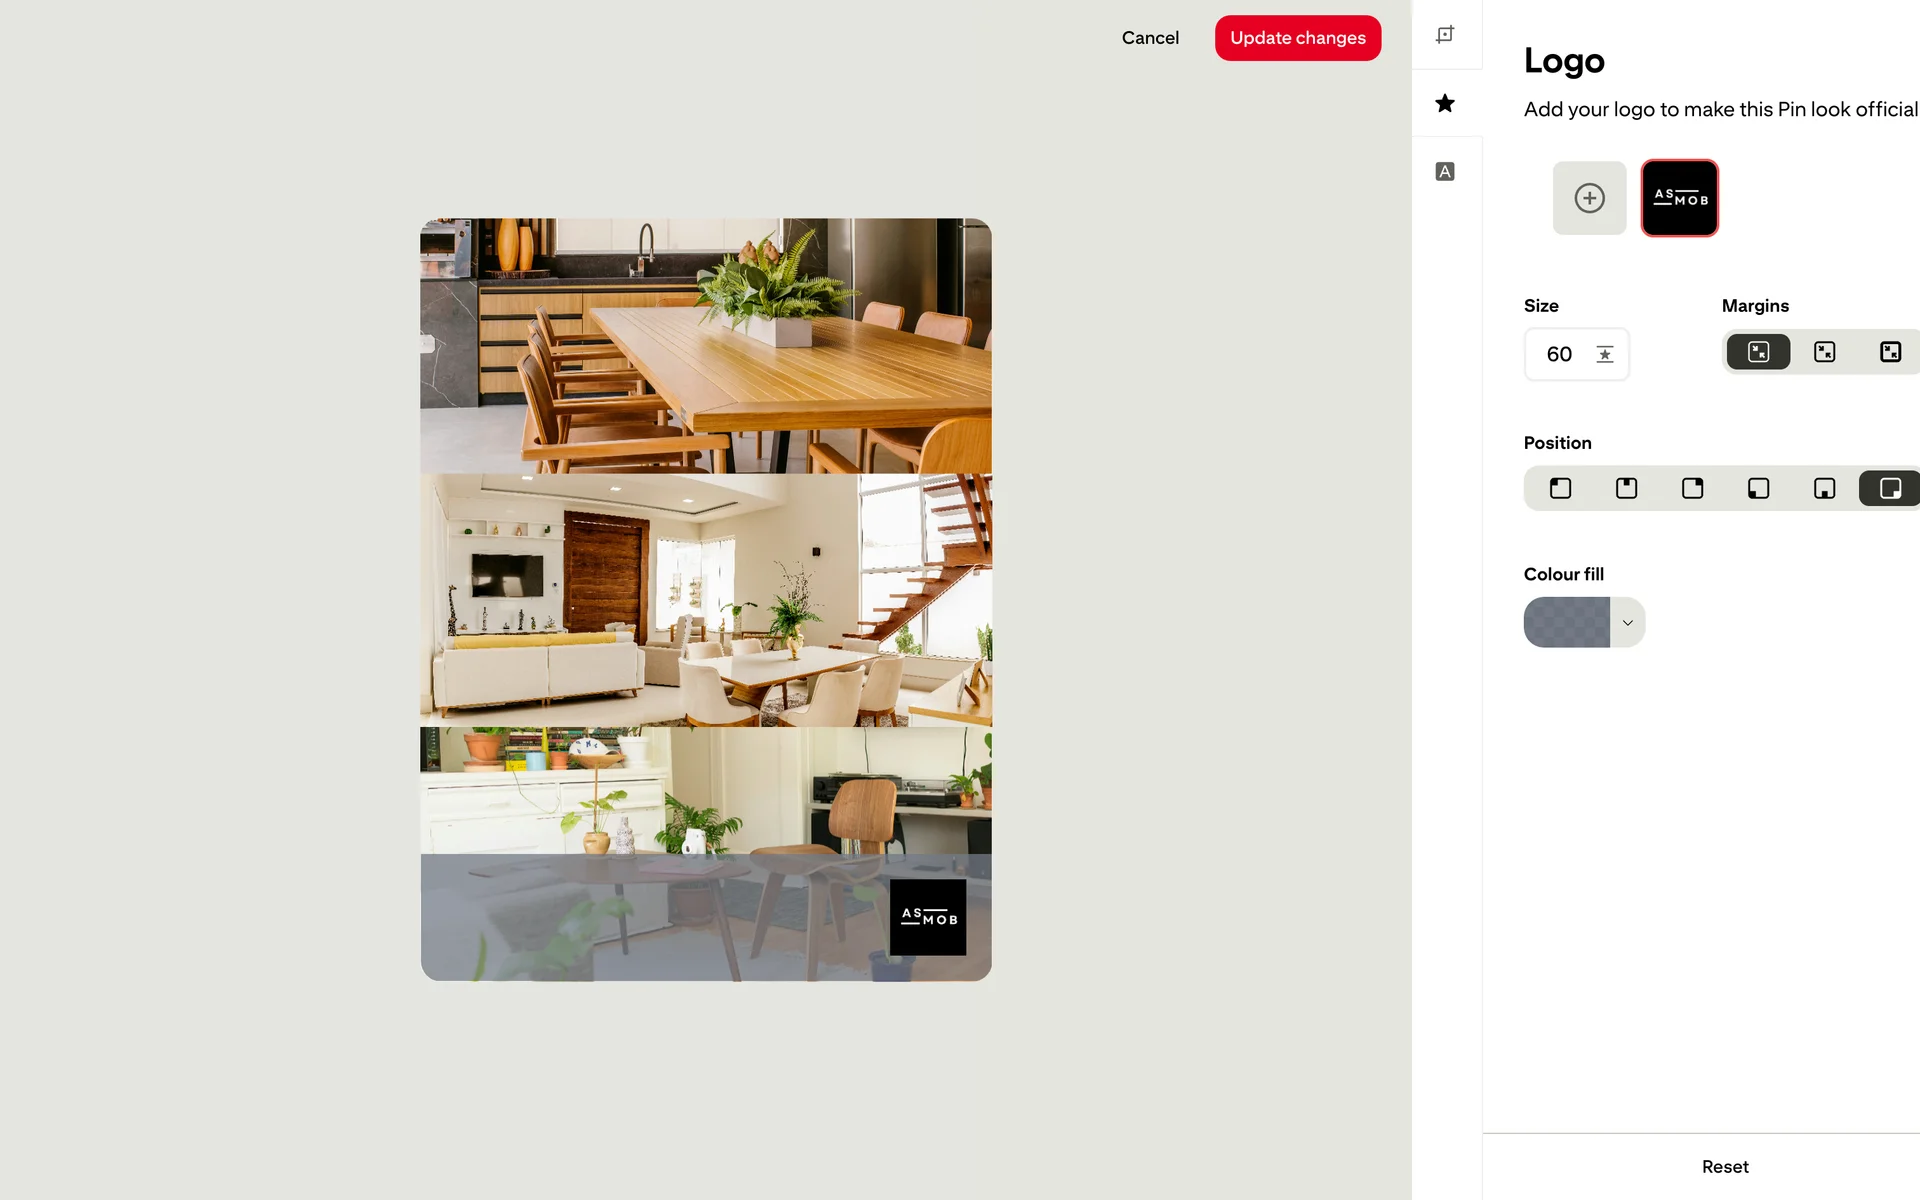Select the star logo tab icon

(x=1445, y=103)
